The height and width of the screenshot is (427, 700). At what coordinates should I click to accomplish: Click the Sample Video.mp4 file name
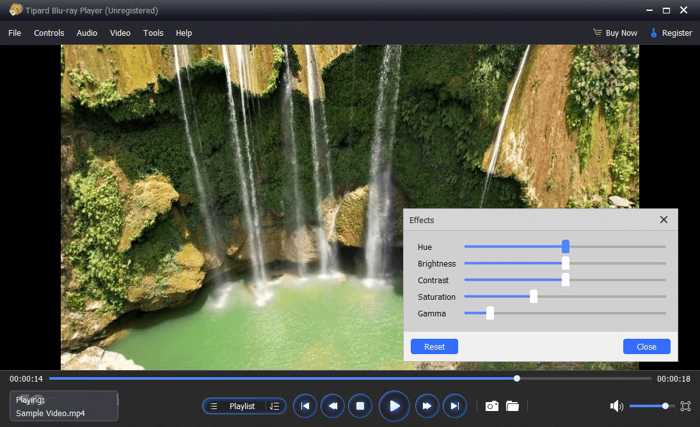(50, 413)
